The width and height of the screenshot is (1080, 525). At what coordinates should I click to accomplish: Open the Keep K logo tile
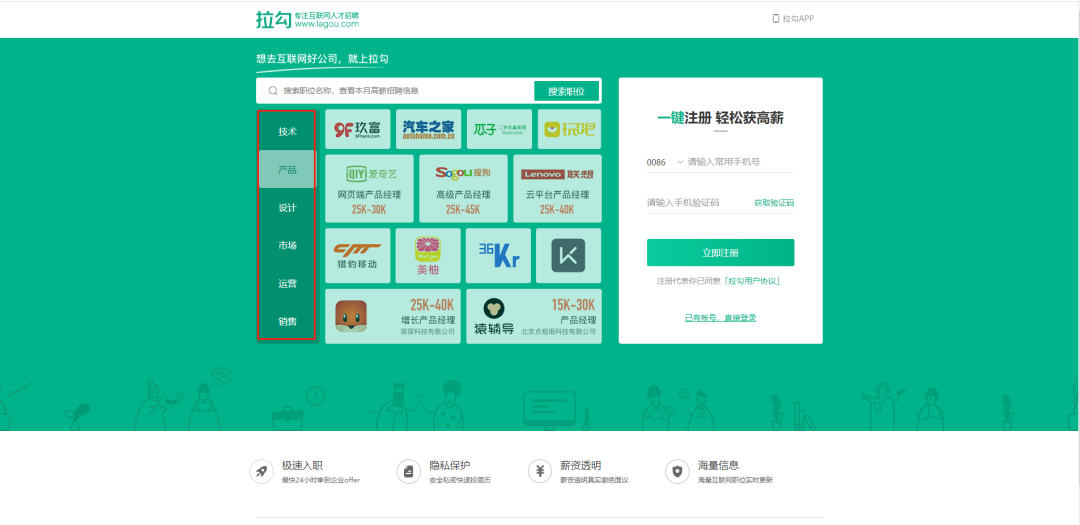[x=568, y=256]
